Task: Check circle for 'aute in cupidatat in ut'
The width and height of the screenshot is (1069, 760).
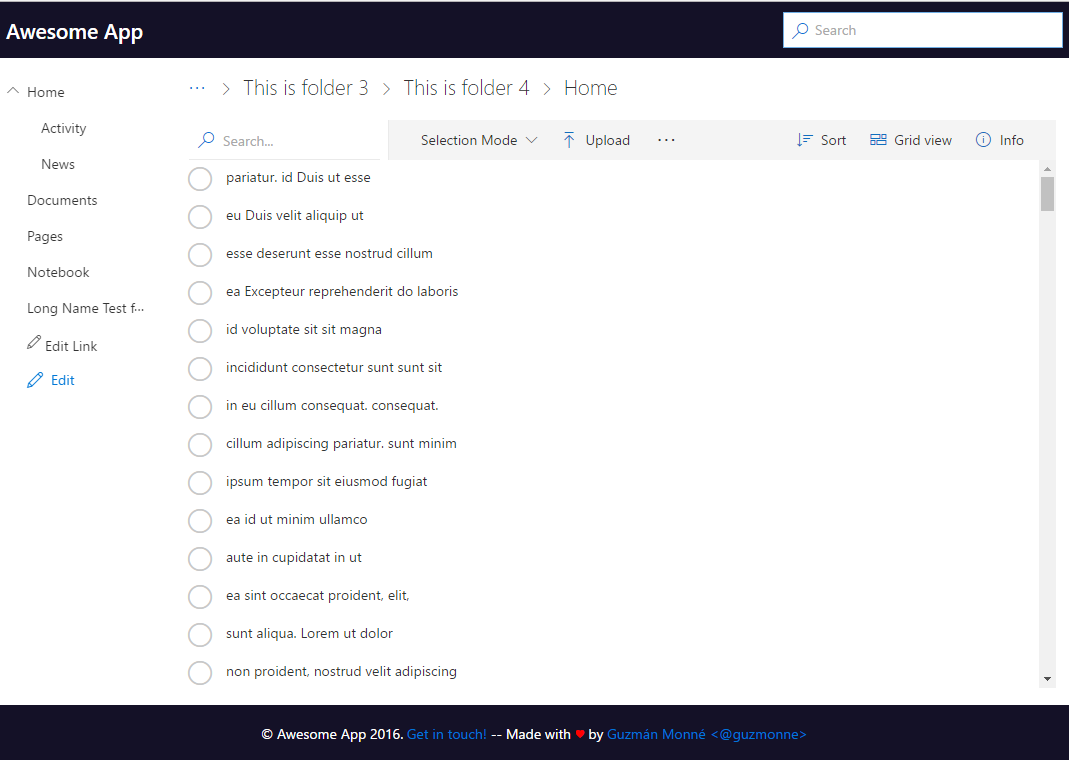Action: click(200, 559)
